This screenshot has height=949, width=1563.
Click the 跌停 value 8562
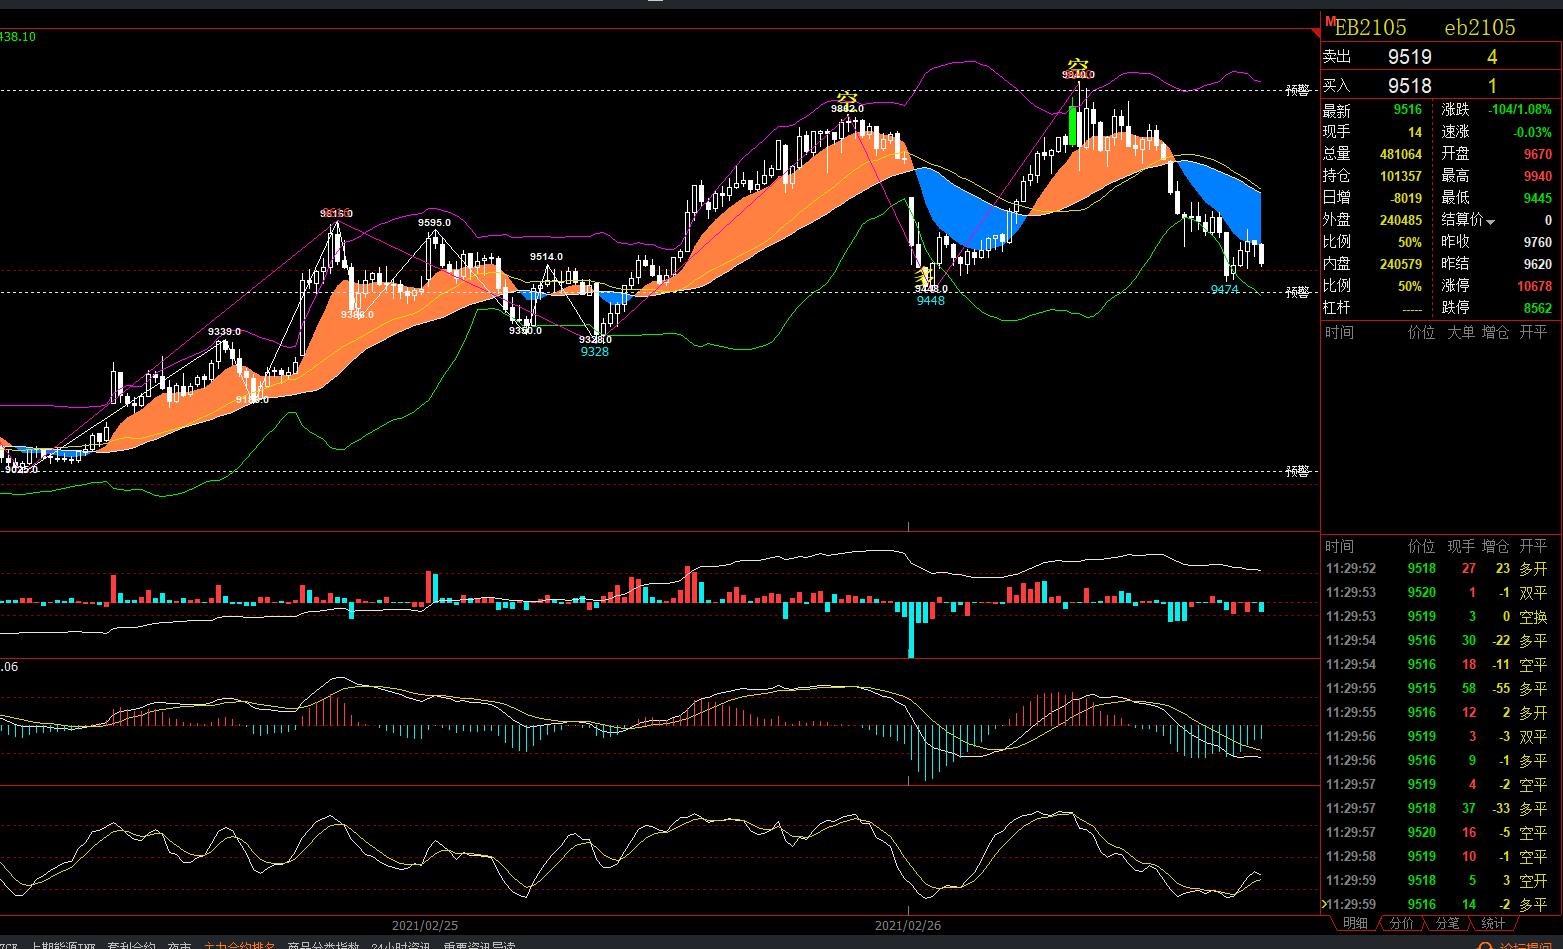1538,308
